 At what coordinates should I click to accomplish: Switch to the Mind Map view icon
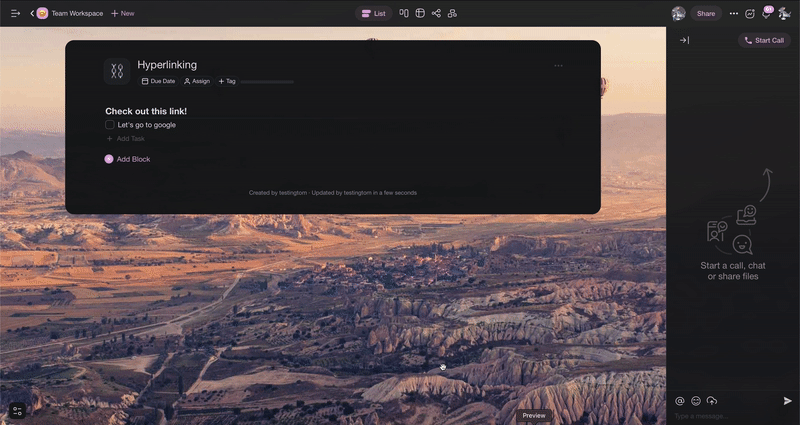click(x=436, y=13)
